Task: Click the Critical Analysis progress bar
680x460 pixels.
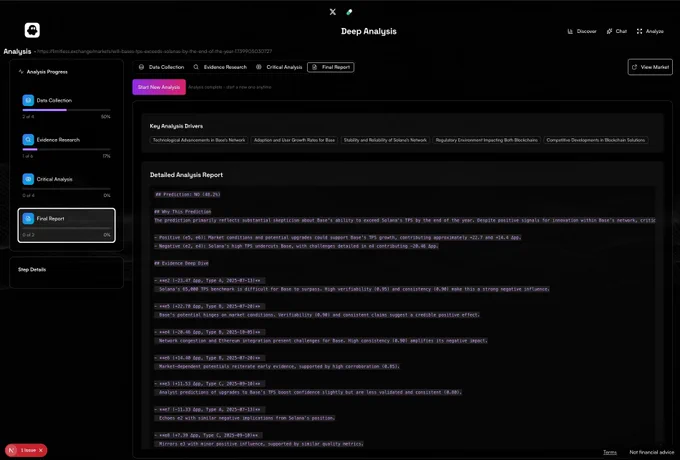Action: (x=66, y=189)
